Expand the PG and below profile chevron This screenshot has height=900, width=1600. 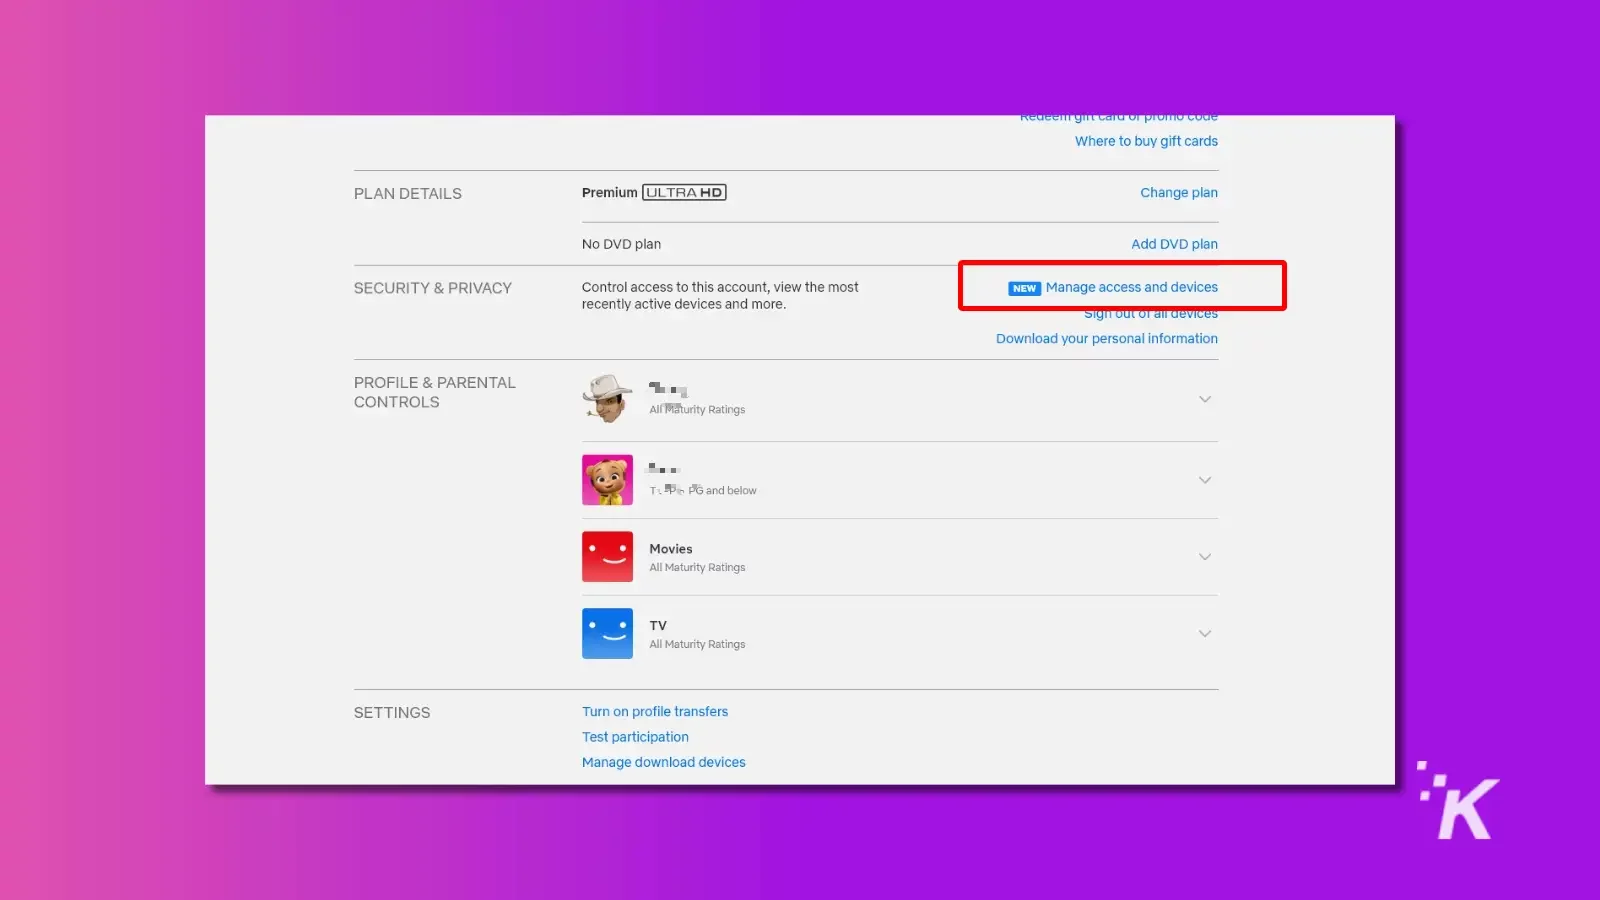tap(1205, 480)
